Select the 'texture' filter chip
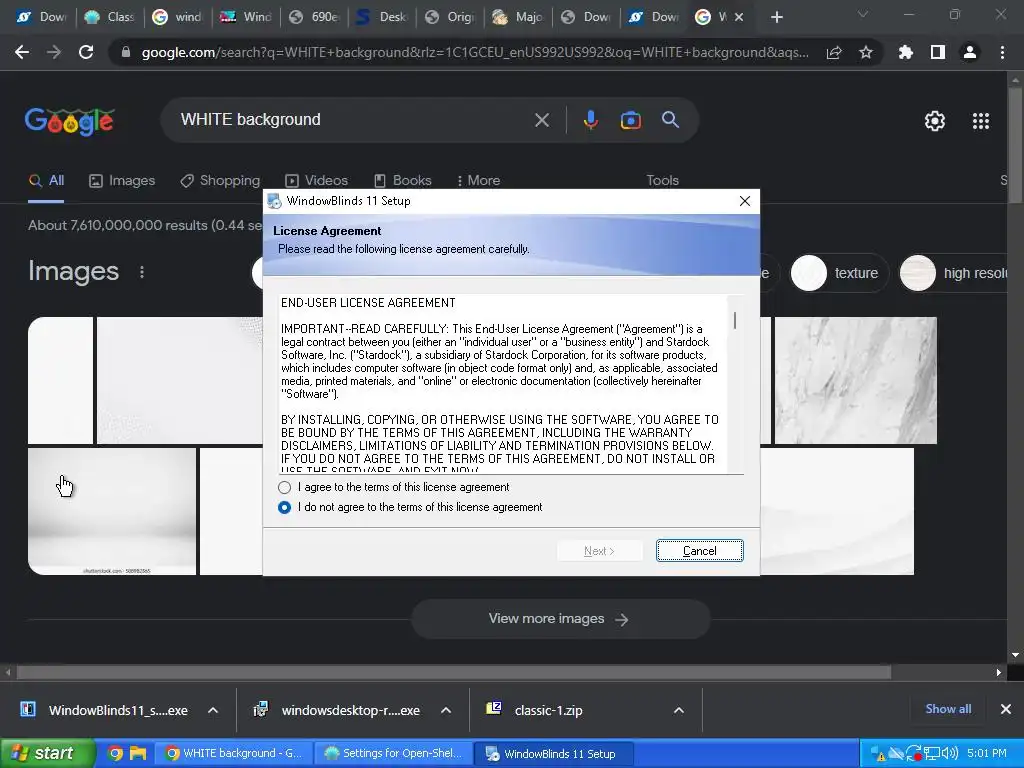This screenshot has width=1024, height=768. pyautogui.click(x=838, y=273)
